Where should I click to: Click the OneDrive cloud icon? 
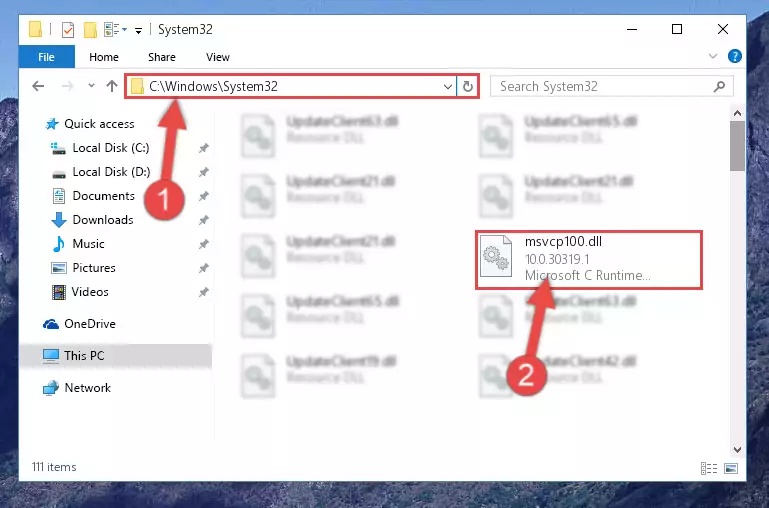(51, 324)
